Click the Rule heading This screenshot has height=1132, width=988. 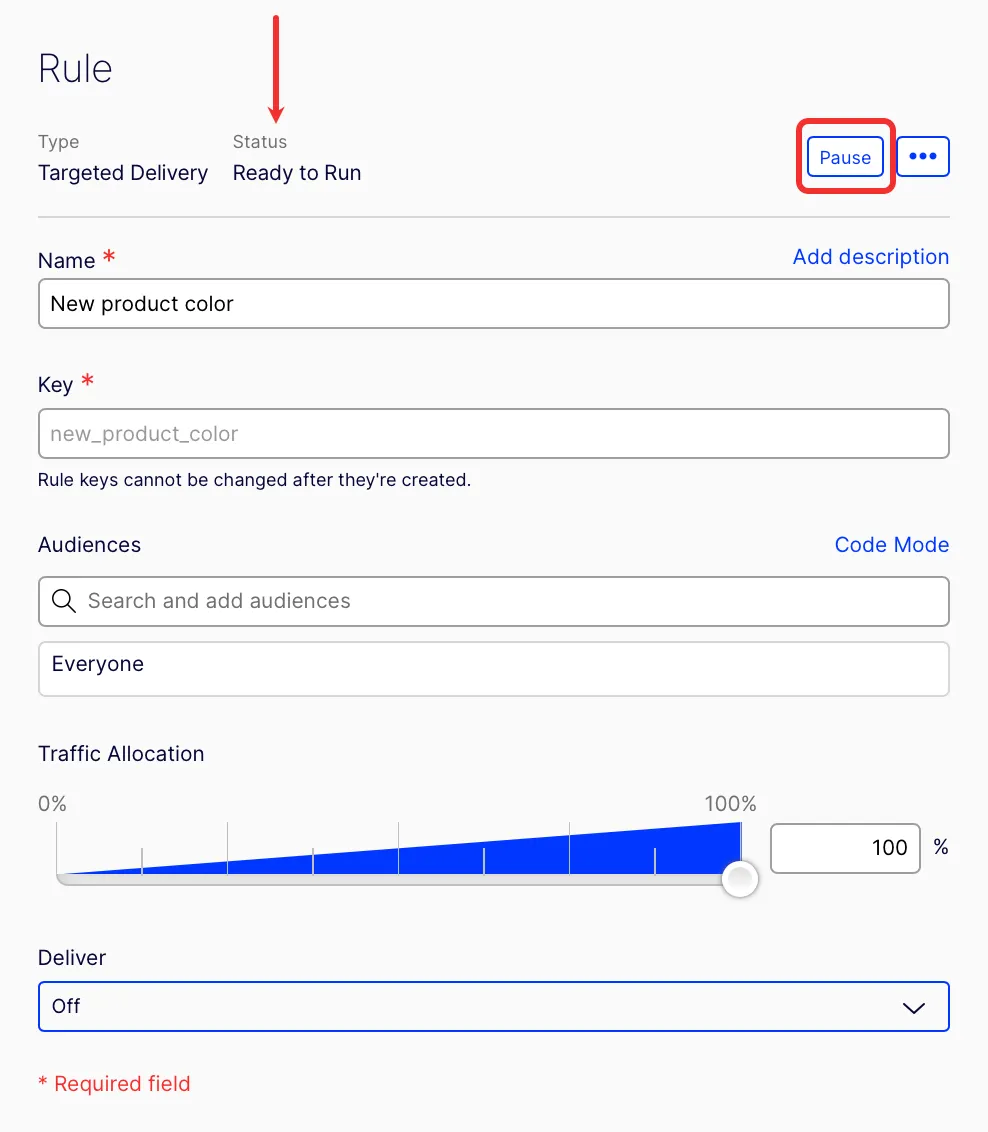tap(75, 69)
